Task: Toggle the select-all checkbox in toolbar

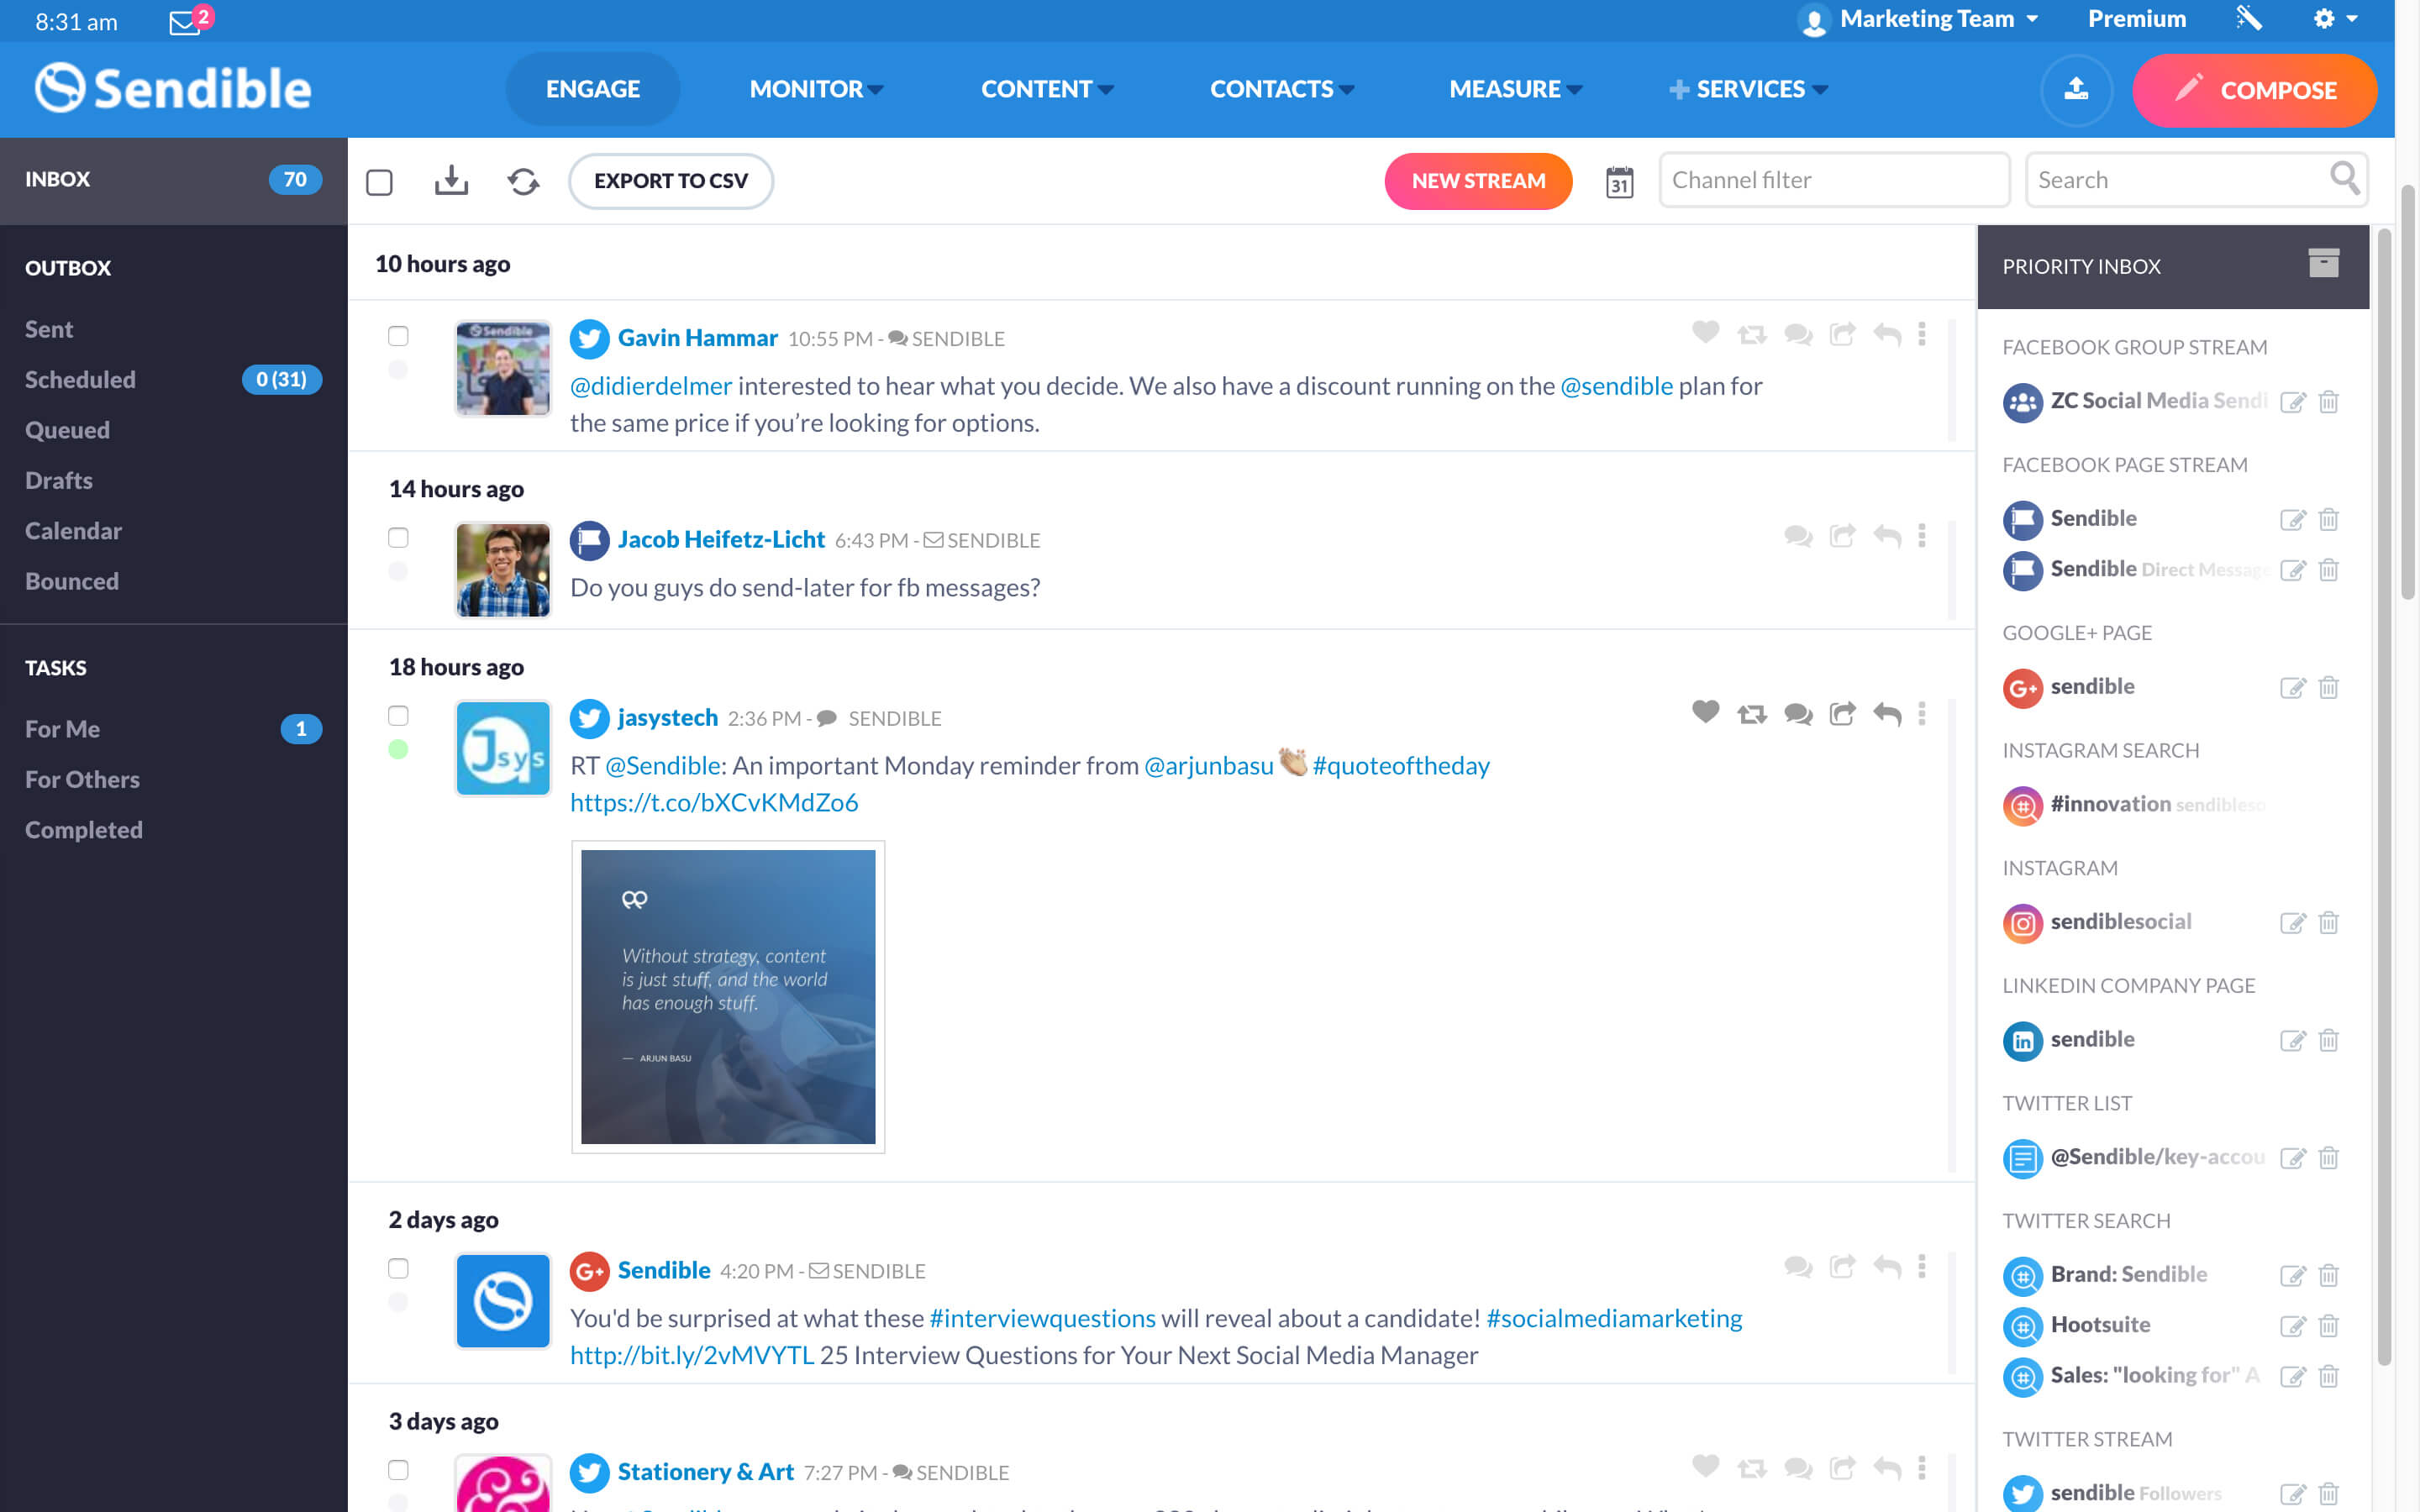Action: (379, 182)
